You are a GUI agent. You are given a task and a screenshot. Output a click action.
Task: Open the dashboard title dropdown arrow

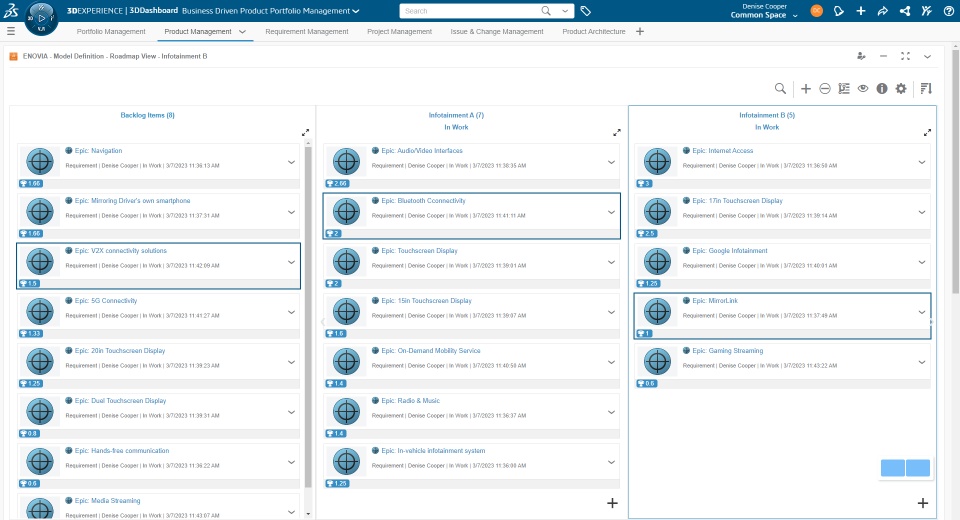click(356, 11)
